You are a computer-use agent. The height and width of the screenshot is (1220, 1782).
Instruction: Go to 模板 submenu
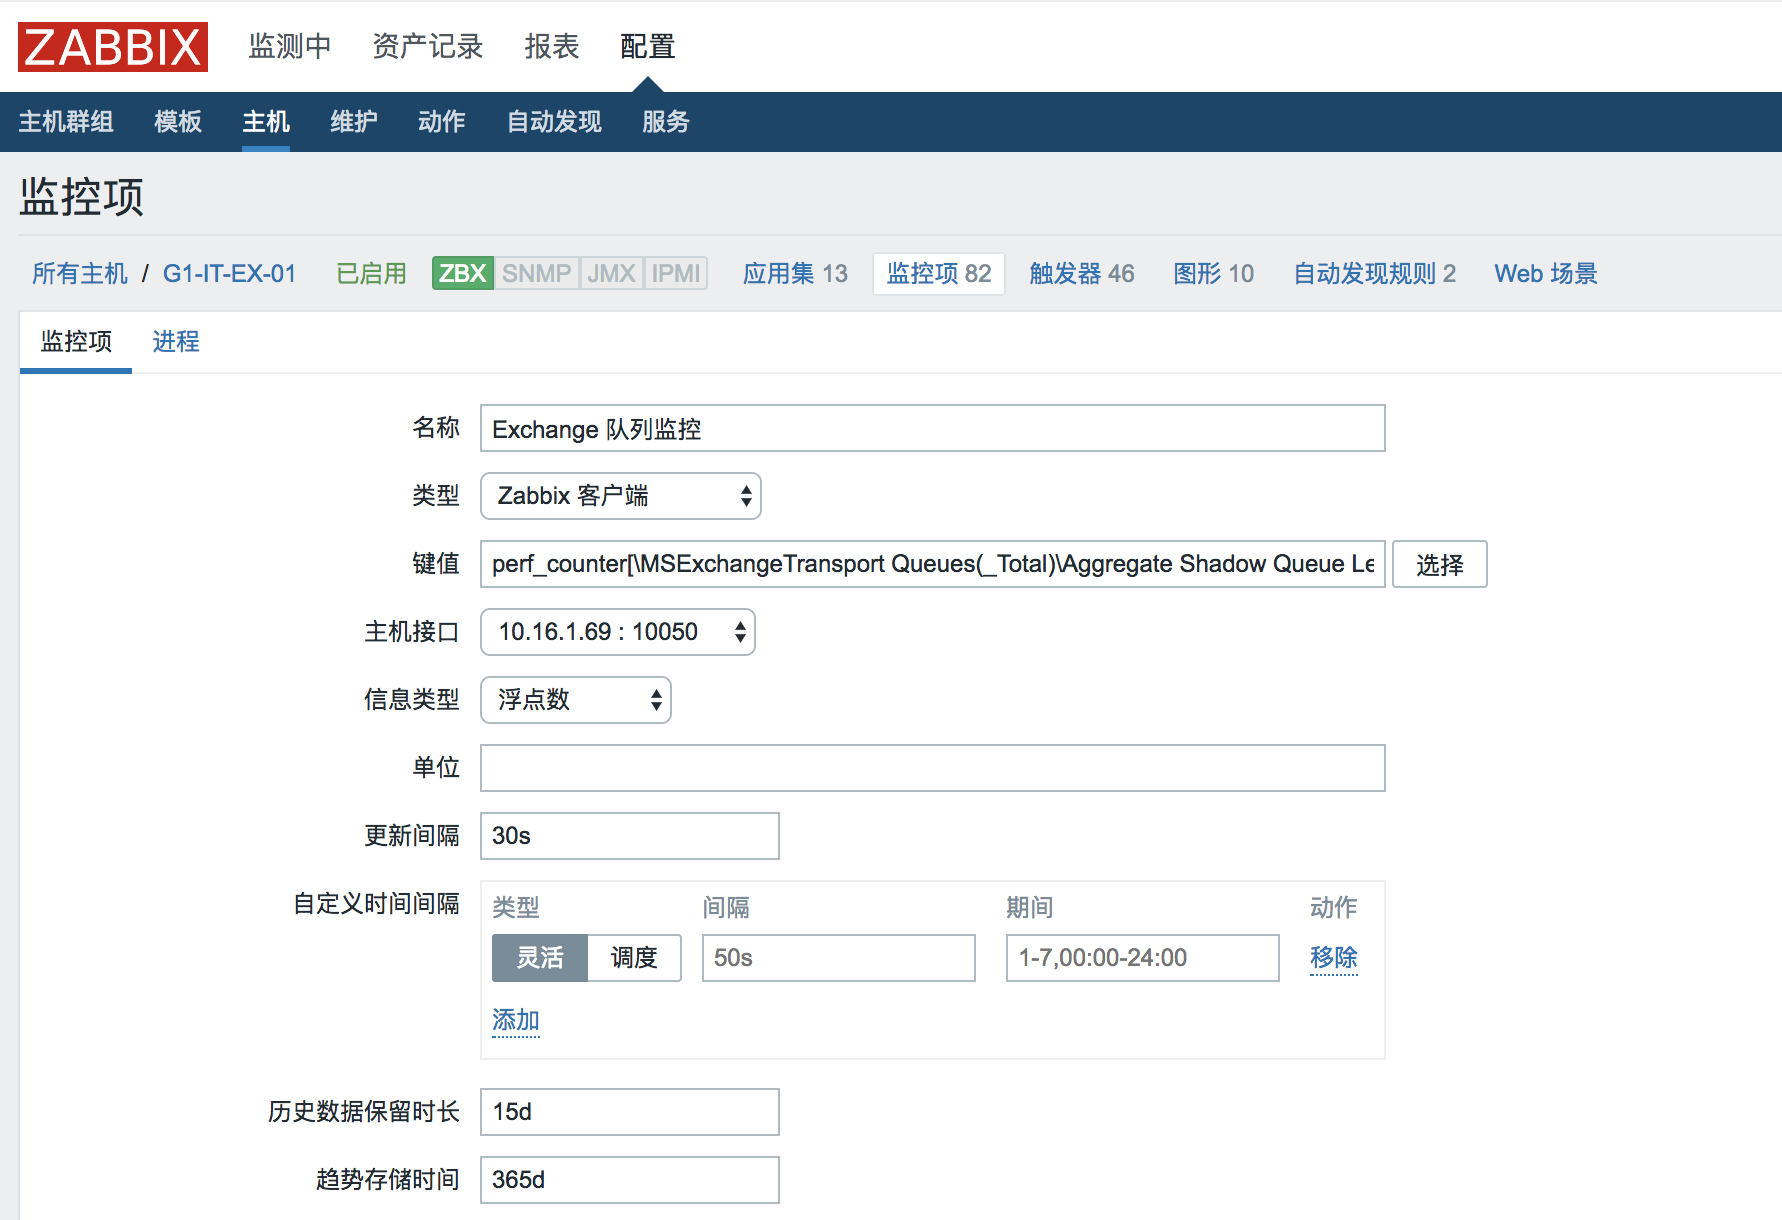pyautogui.click(x=178, y=122)
